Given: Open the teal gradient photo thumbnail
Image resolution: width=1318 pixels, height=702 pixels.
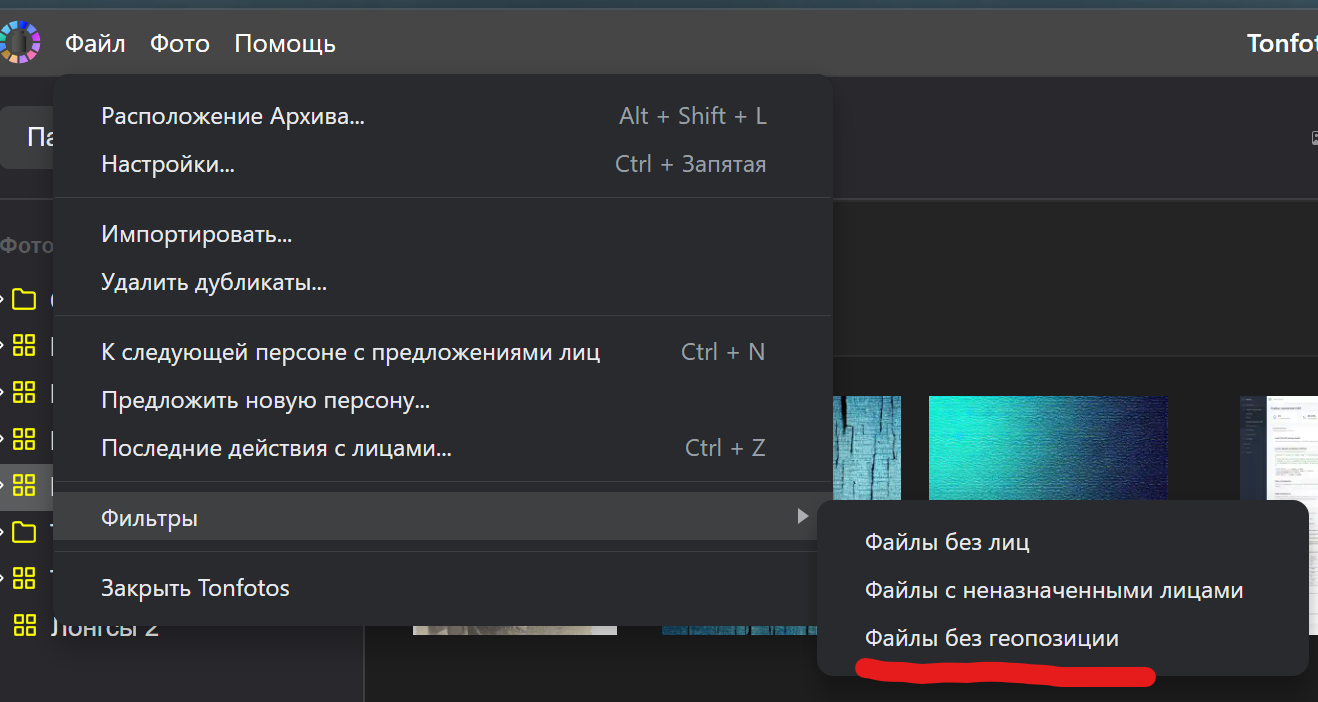Looking at the screenshot, I should [x=1047, y=447].
